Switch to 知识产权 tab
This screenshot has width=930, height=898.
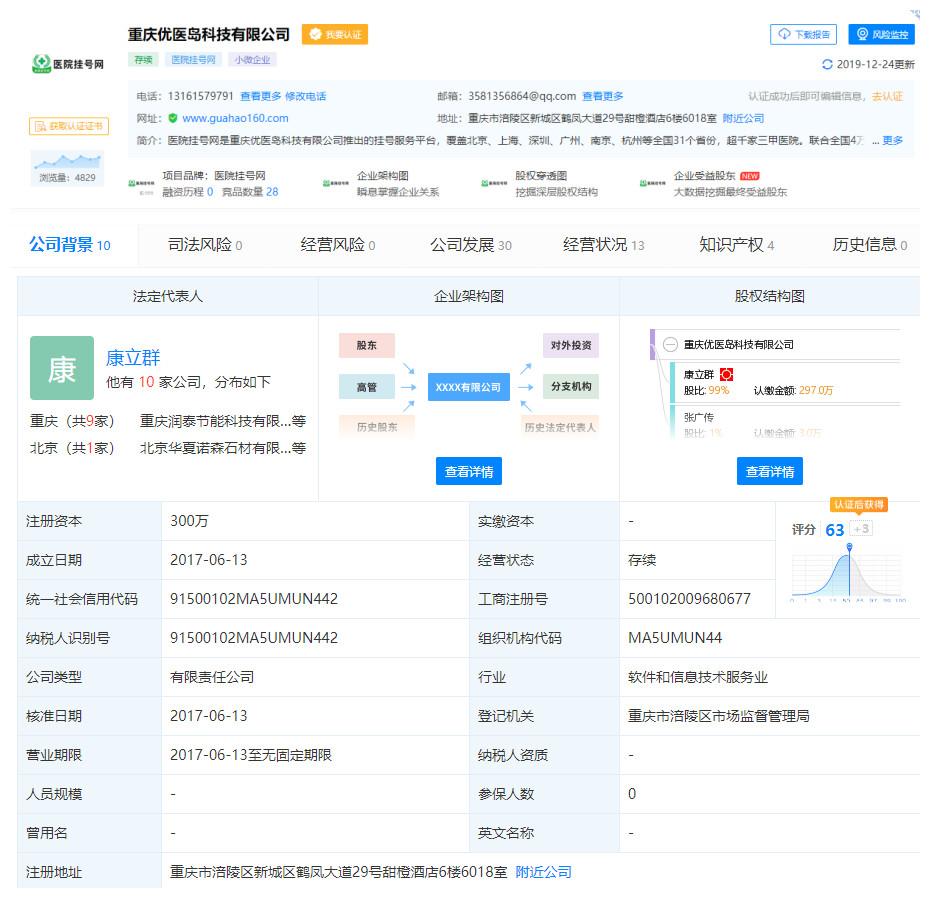pos(737,244)
